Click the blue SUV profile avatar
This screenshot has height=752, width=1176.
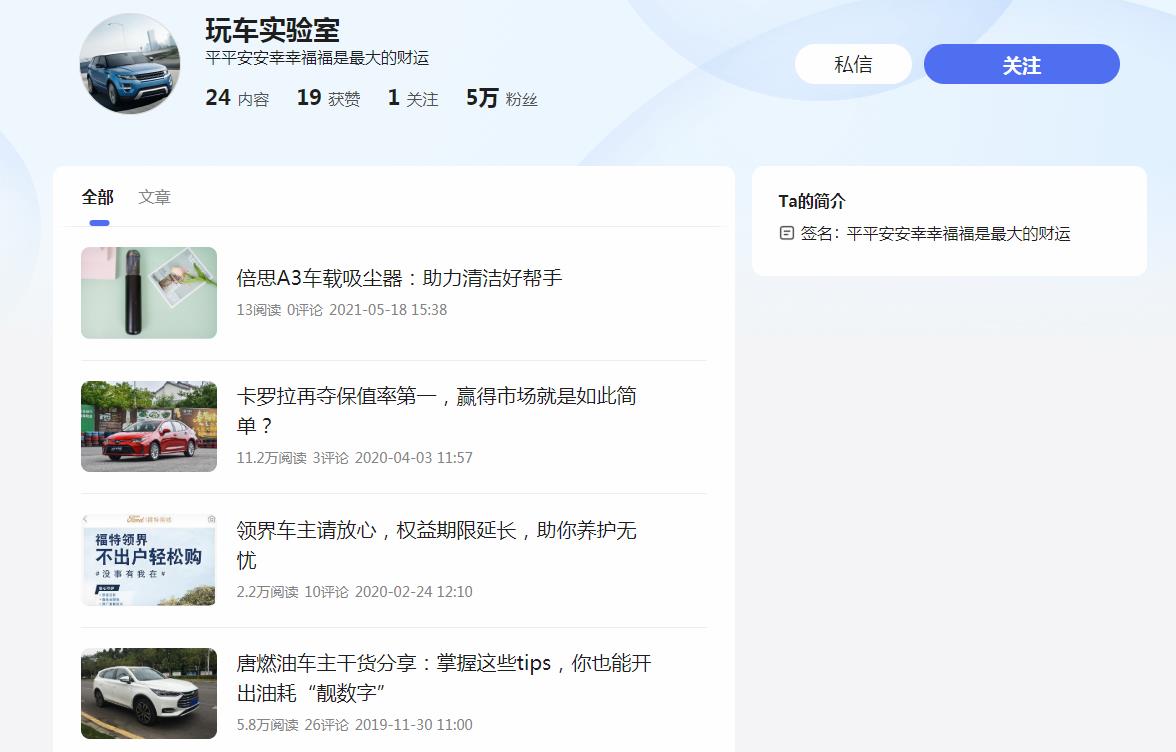[x=130, y=64]
